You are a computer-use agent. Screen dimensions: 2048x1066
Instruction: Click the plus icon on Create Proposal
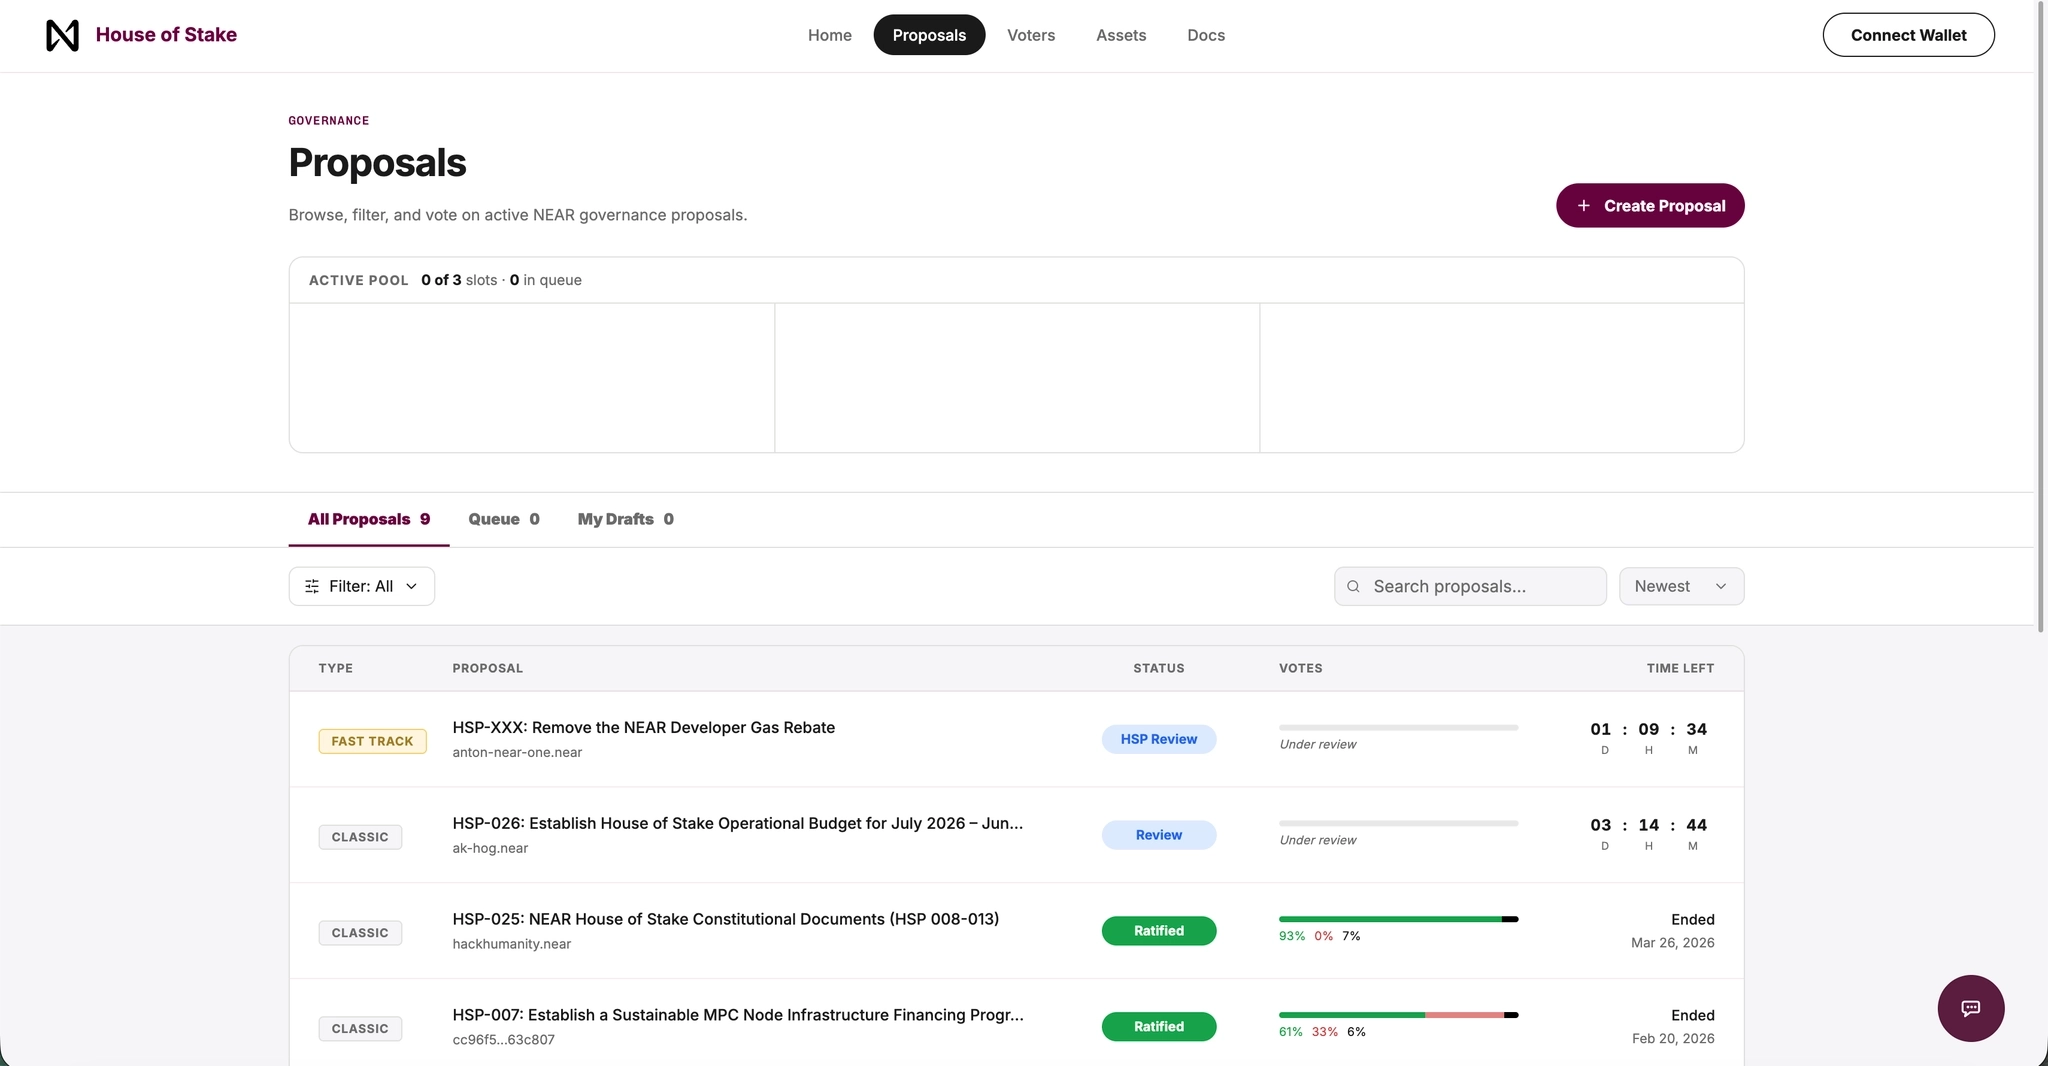pos(1584,206)
